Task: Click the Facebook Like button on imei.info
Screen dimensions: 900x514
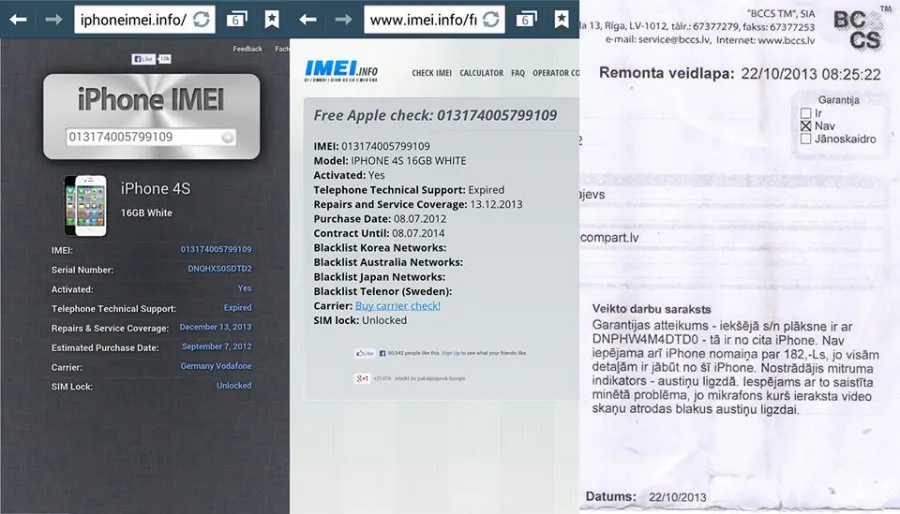Action: (x=364, y=353)
